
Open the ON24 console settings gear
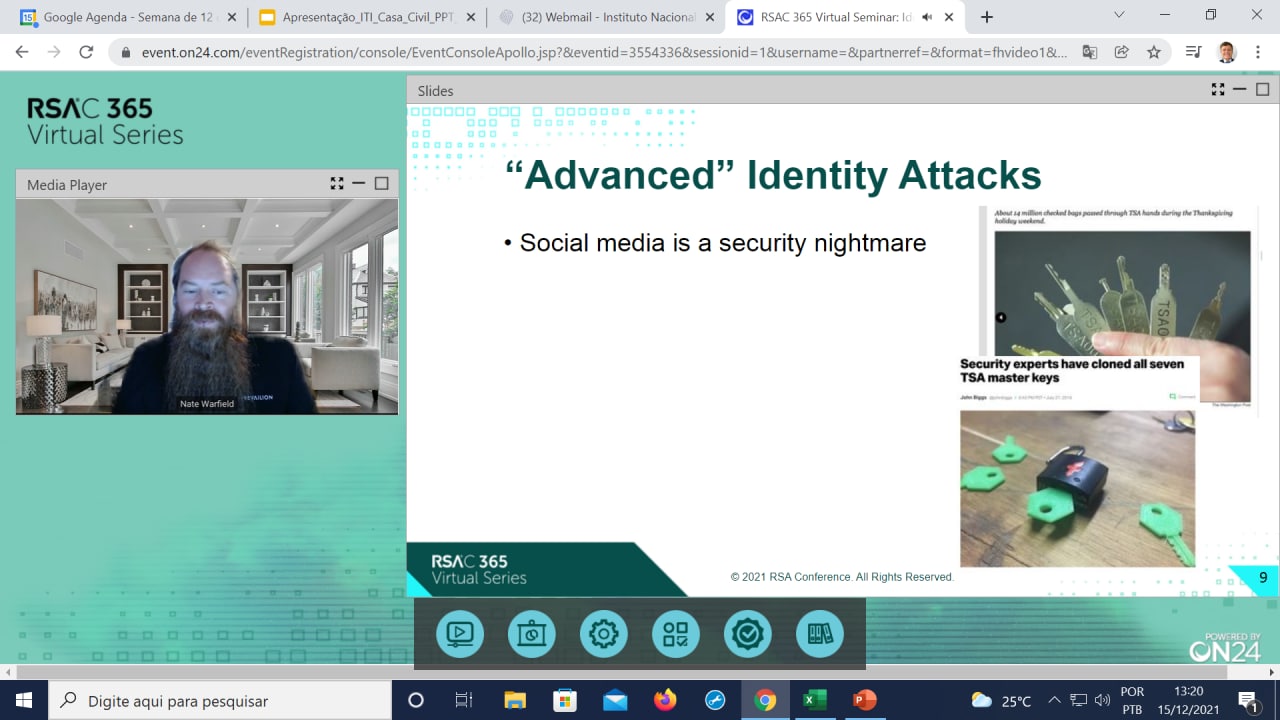[x=603, y=634]
